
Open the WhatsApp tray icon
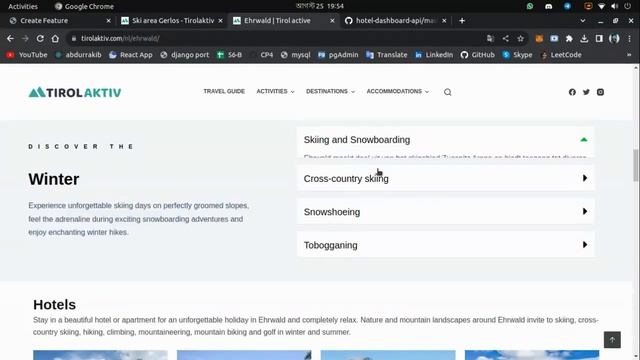pyautogui.click(x=530, y=6)
